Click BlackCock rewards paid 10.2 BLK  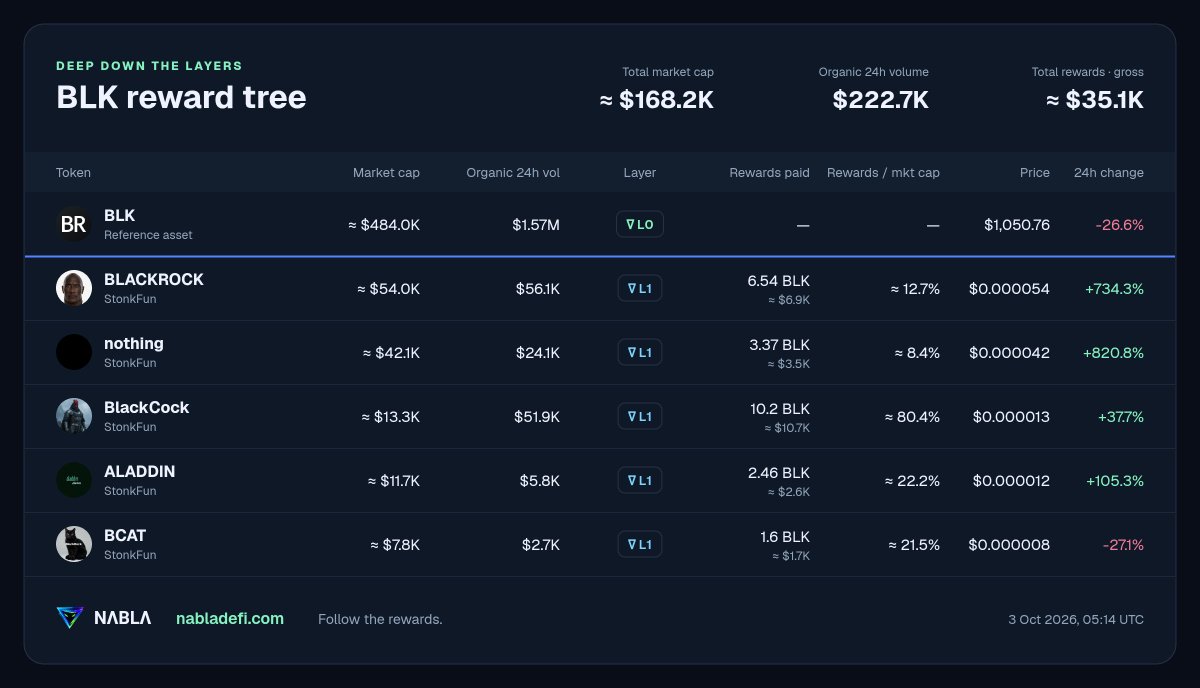click(x=780, y=409)
